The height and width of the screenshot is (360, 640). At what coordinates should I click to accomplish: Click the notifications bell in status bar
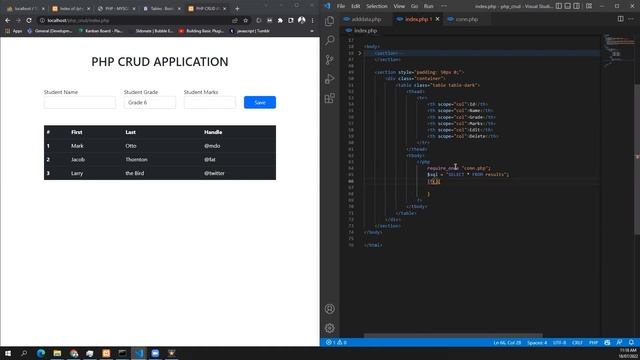[x=631, y=342]
